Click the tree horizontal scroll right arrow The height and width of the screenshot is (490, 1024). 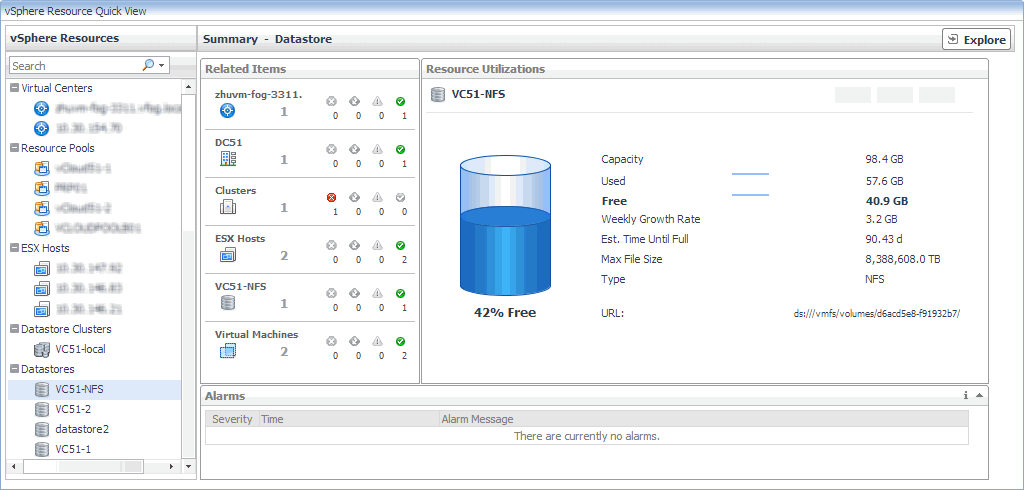(x=171, y=466)
